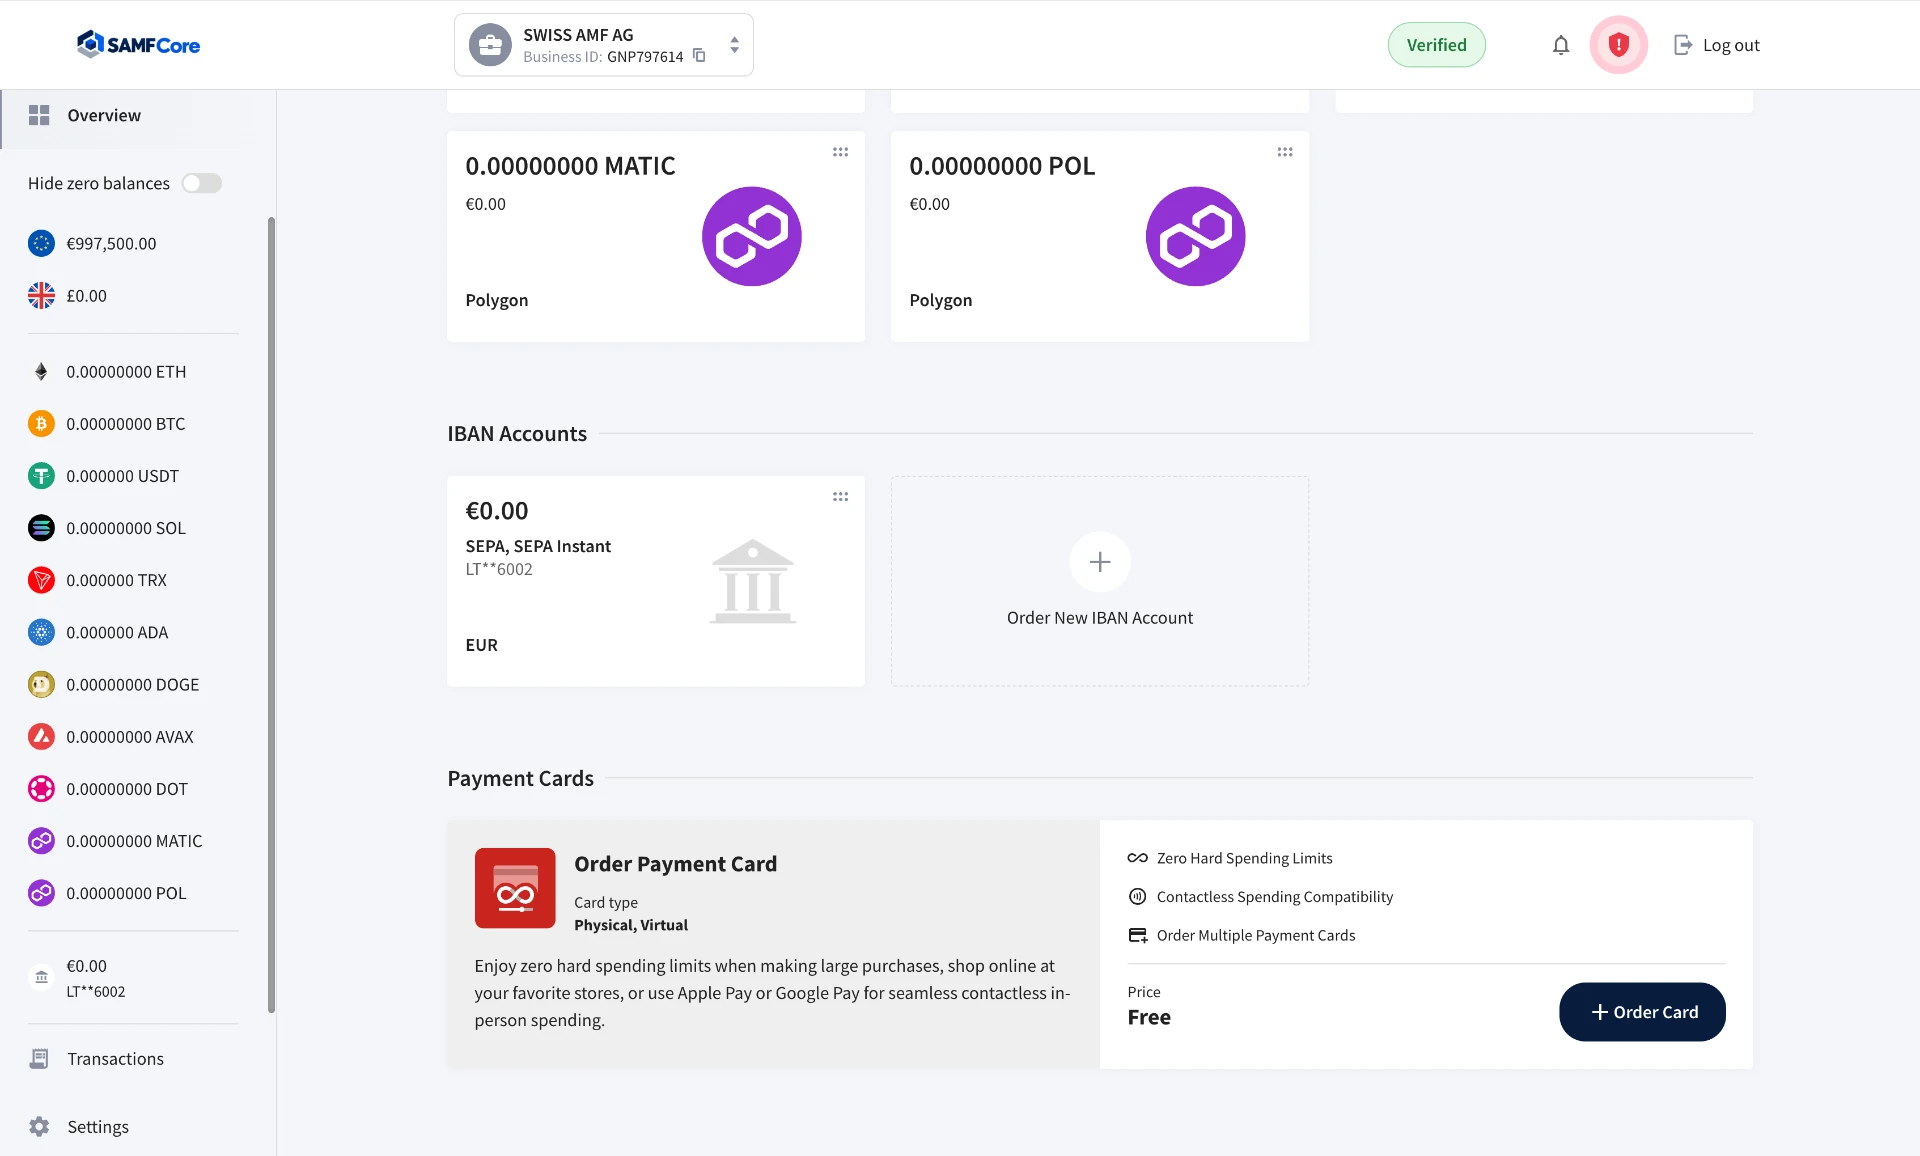
Task: Open options menu on the POL card
Action: click(1284, 152)
